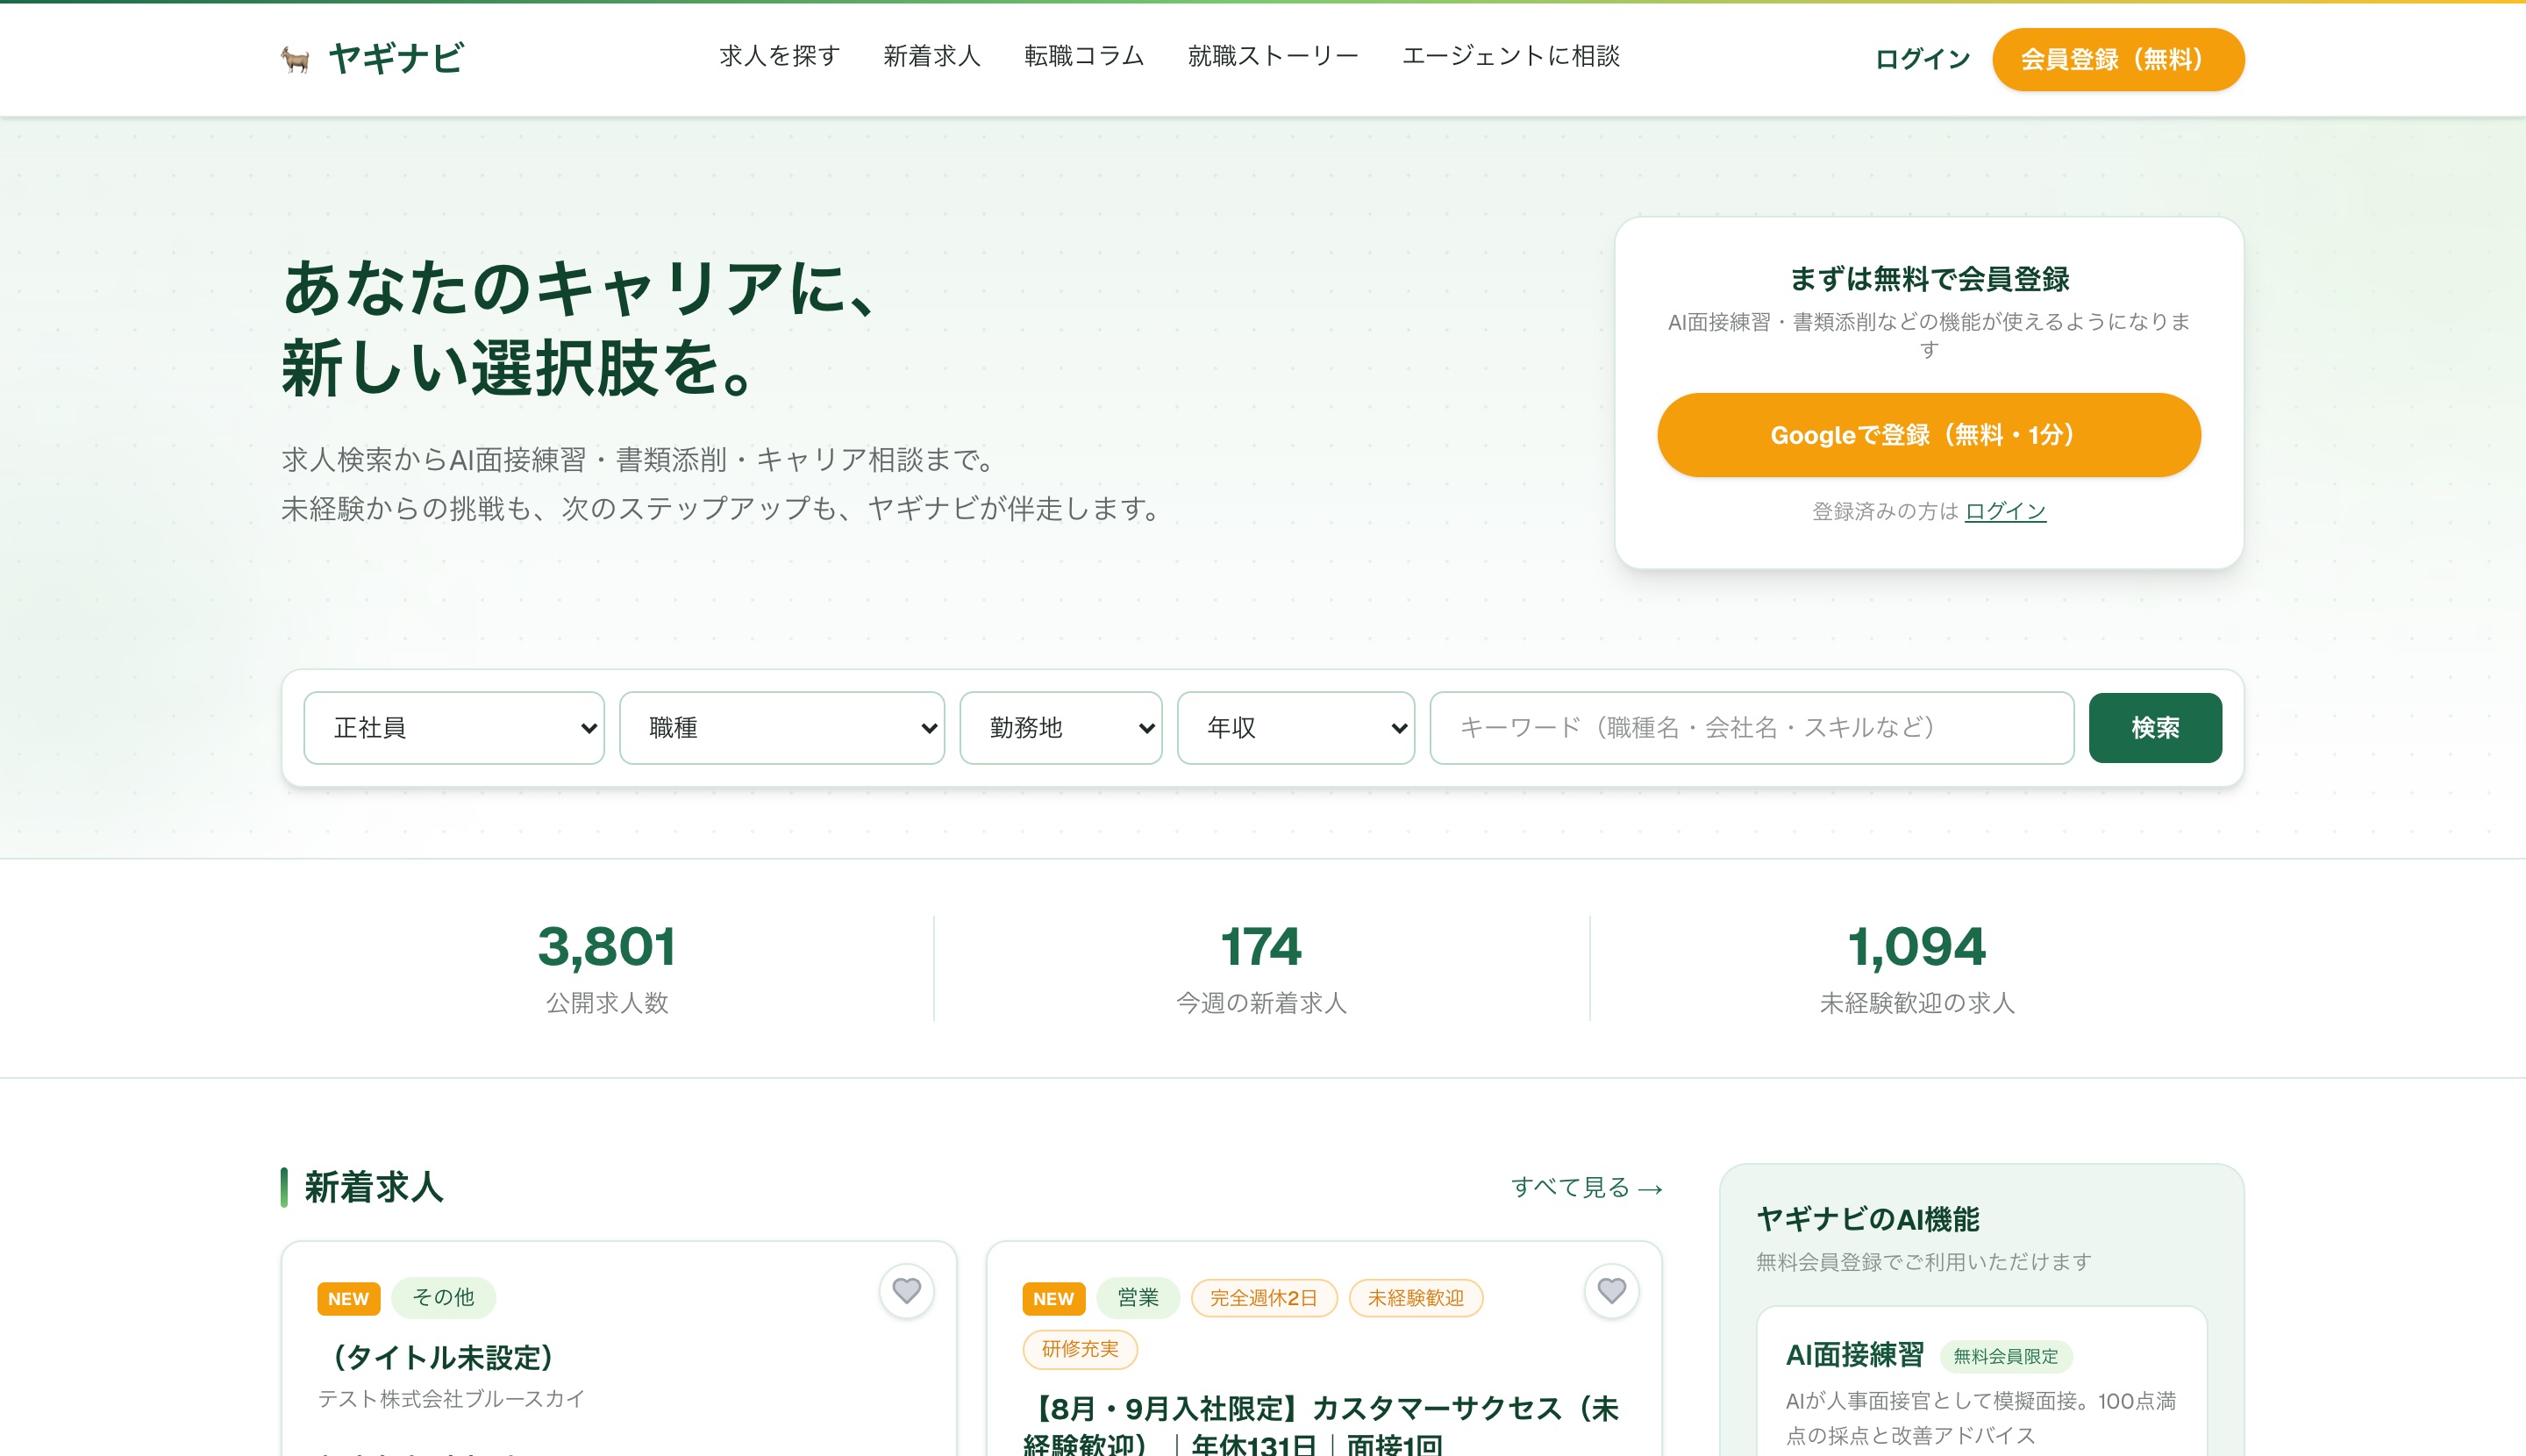The height and width of the screenshot is (1456, 2526).
Task: Open すべて見る → link for new jobs
Action: (x=1586, y=1187)
